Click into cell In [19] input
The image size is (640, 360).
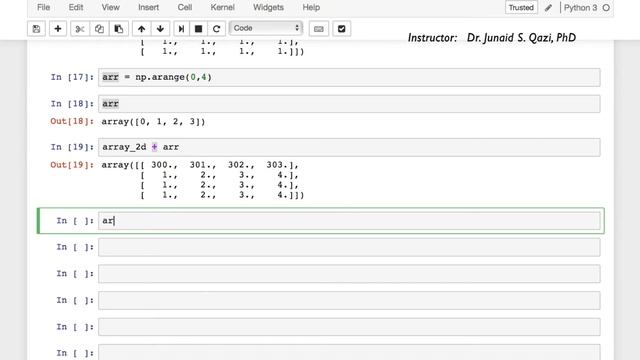[x=349, y=147]
